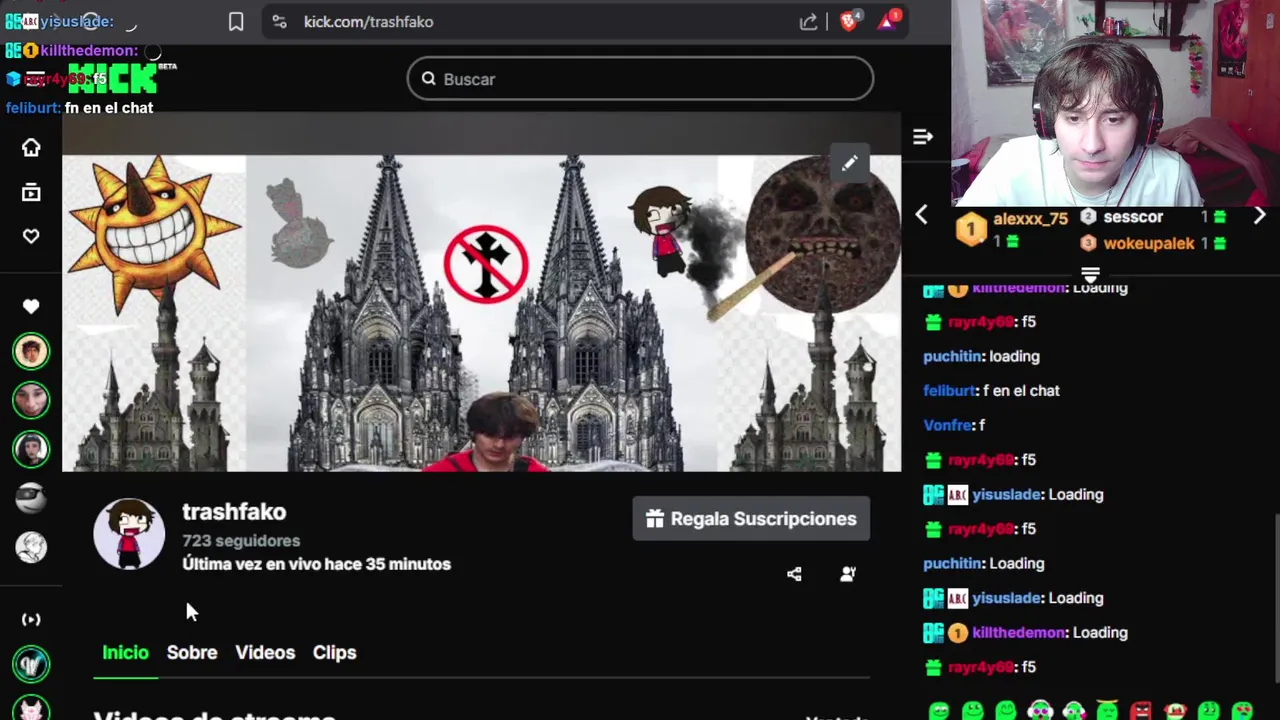Insert the emote with white headphones
Viewport: 1280px width, 720px height.
[x=1039, y=711]
